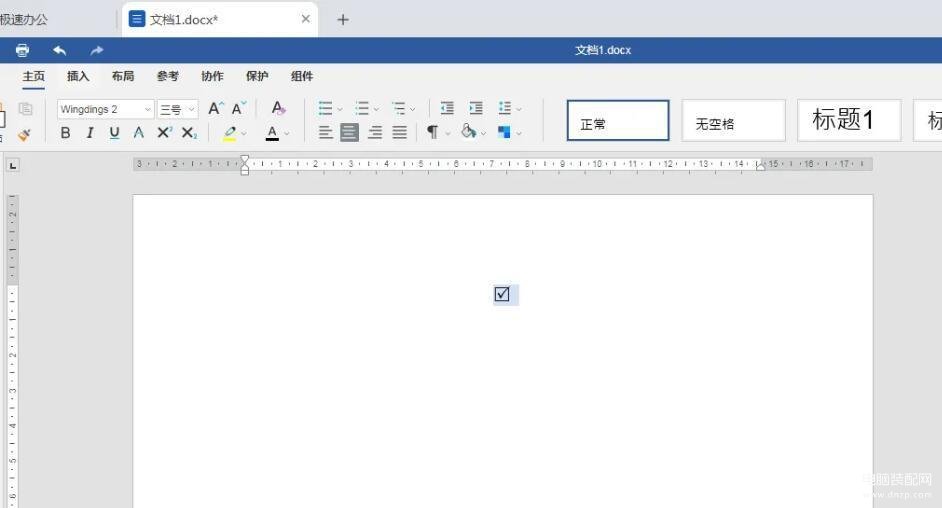The width and height of the screenshot is (942, 508).
Task: Click the checked box symbol in the document
Action: pos(502,294)
